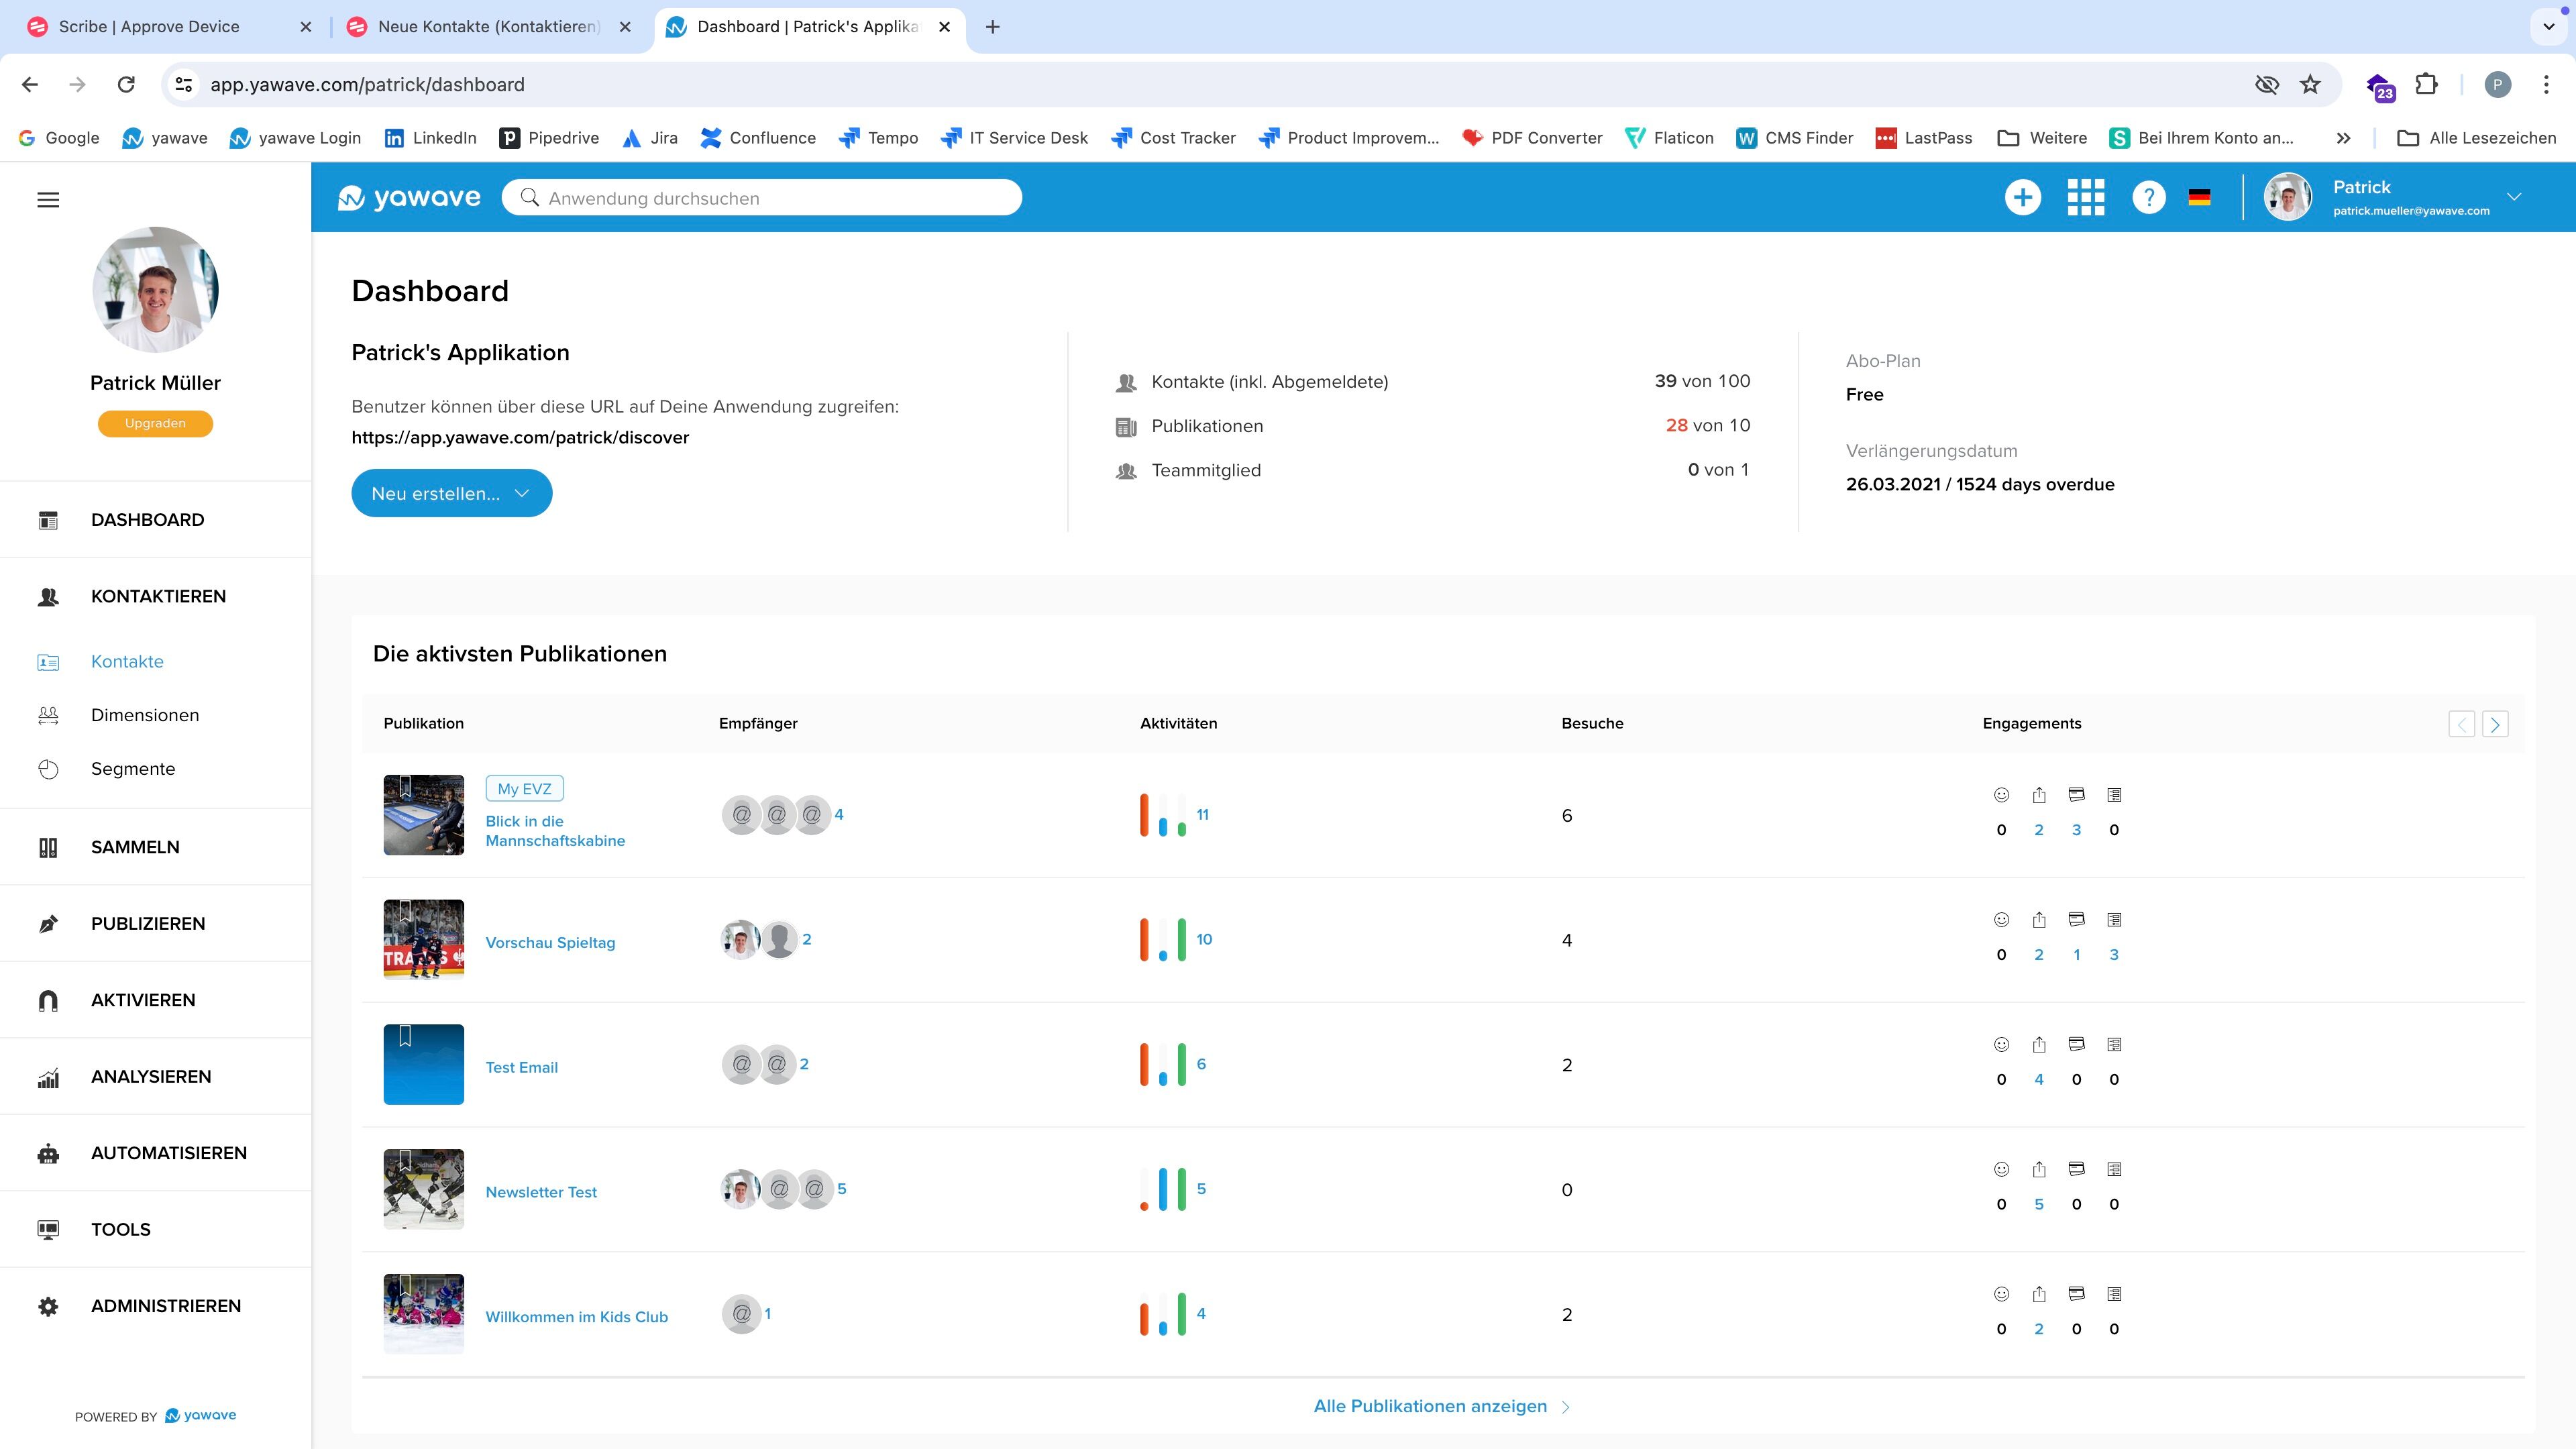Open the help question mark icon
This screenshot has height=1449, width=2576.
tap(2148, 197)
